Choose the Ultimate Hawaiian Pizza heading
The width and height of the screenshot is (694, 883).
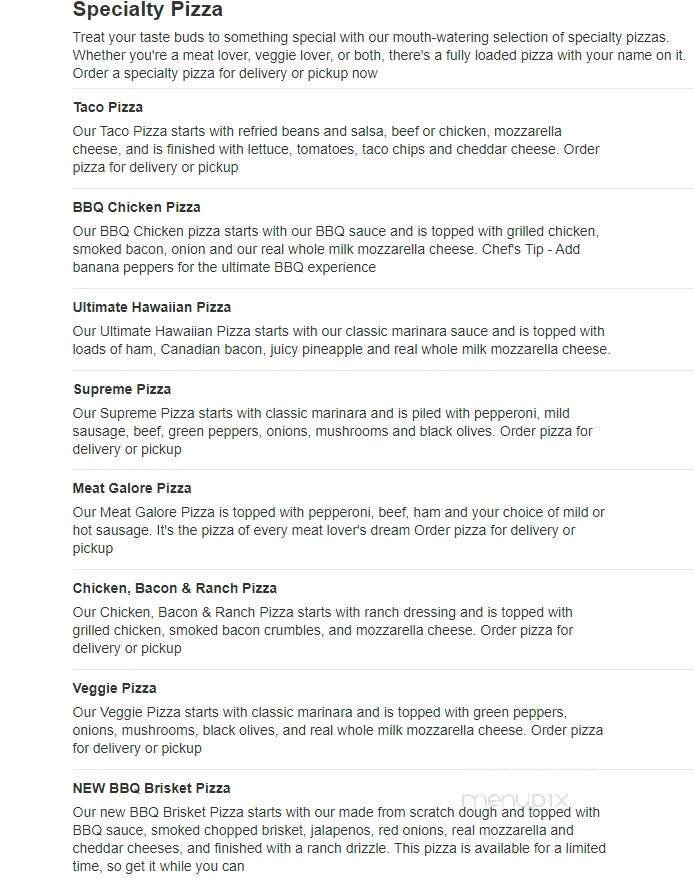tap(152, 307)
